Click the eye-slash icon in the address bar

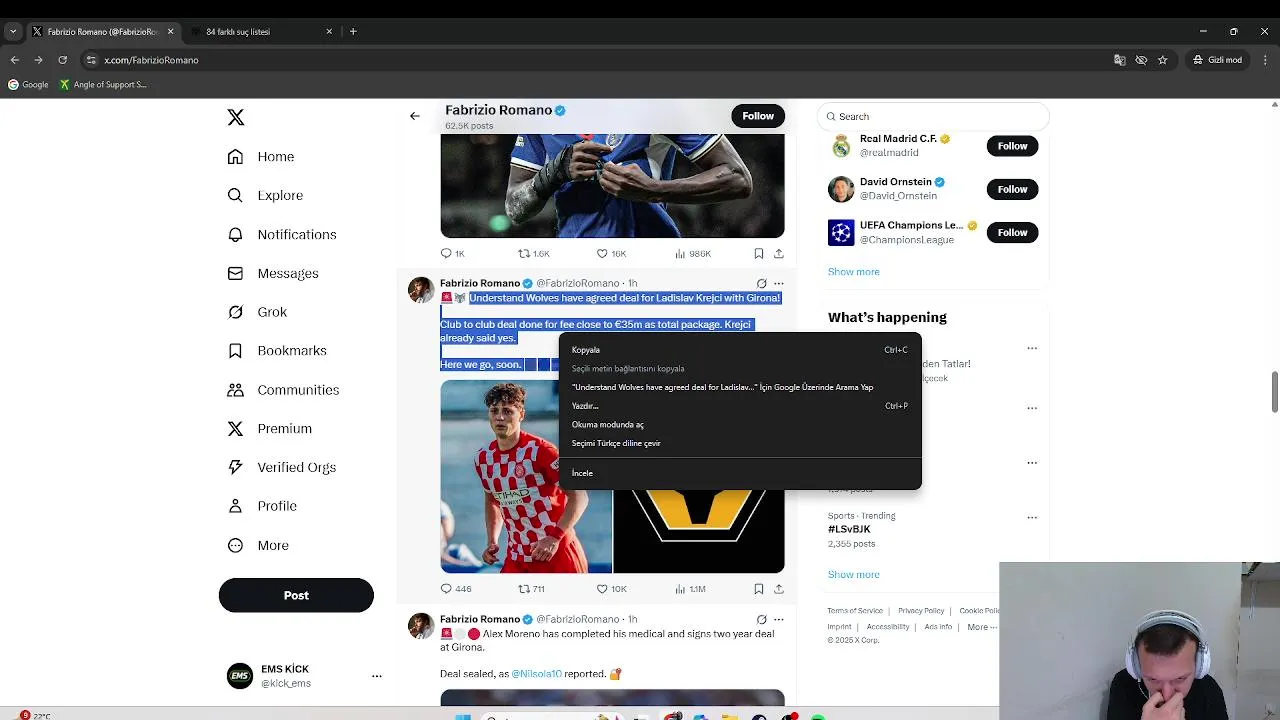point(1141,60)
